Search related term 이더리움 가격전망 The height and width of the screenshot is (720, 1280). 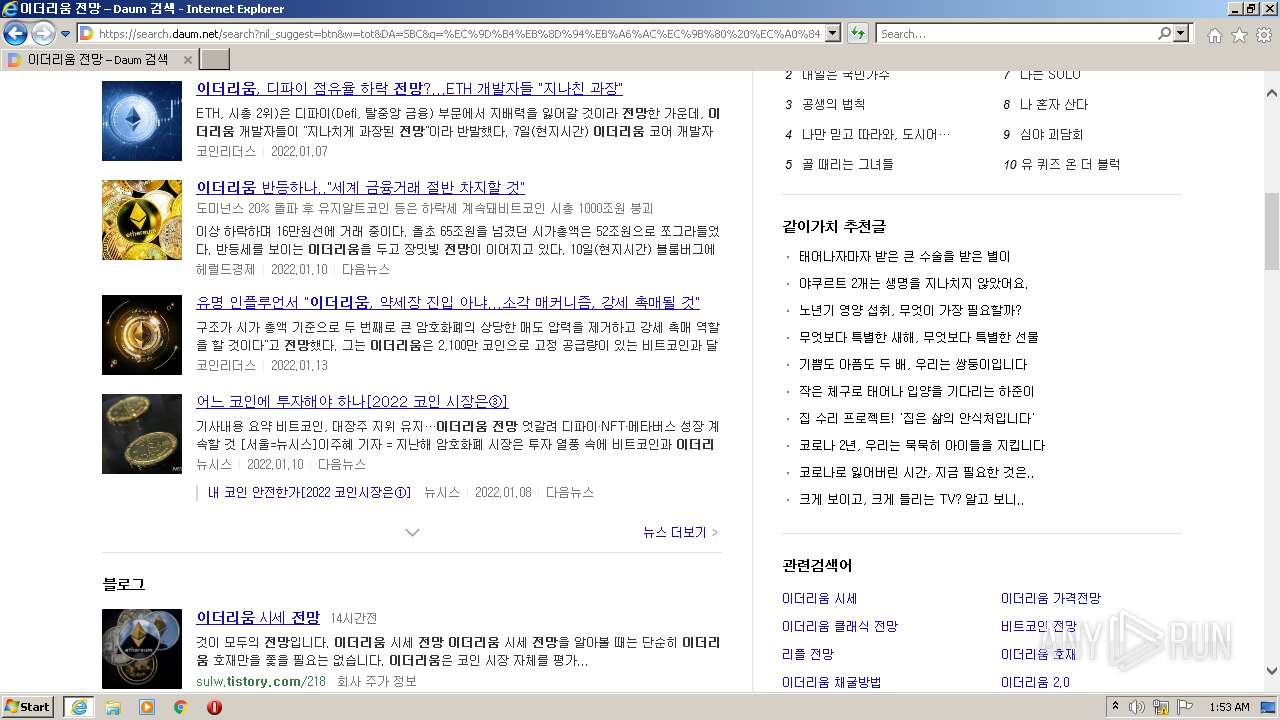point(1051,598)
